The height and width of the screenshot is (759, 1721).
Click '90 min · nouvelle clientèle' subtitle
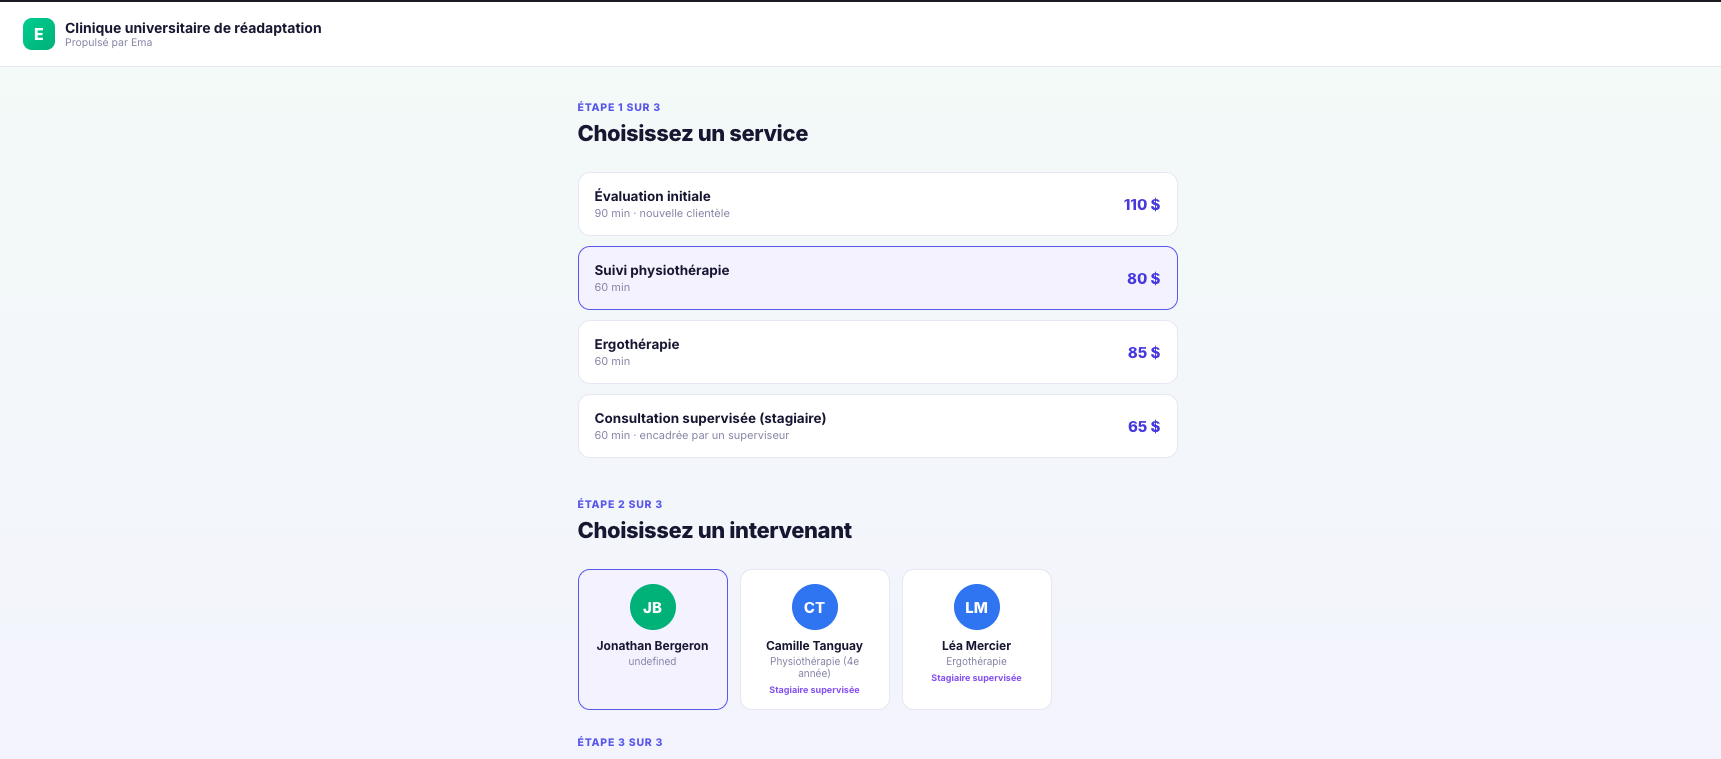point(662,213)
